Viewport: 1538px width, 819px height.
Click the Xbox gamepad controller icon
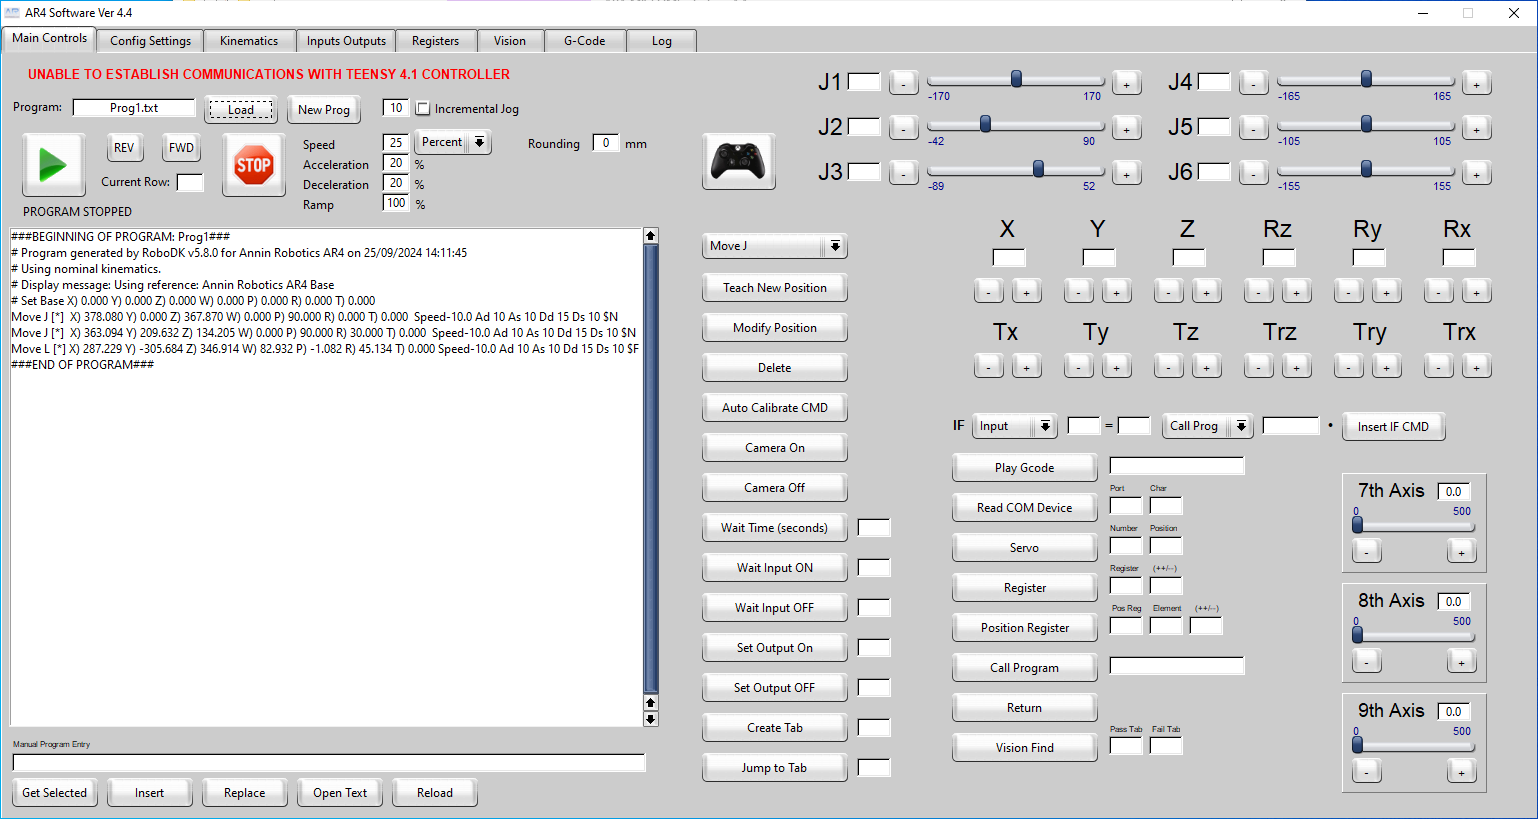click(738, 161)
